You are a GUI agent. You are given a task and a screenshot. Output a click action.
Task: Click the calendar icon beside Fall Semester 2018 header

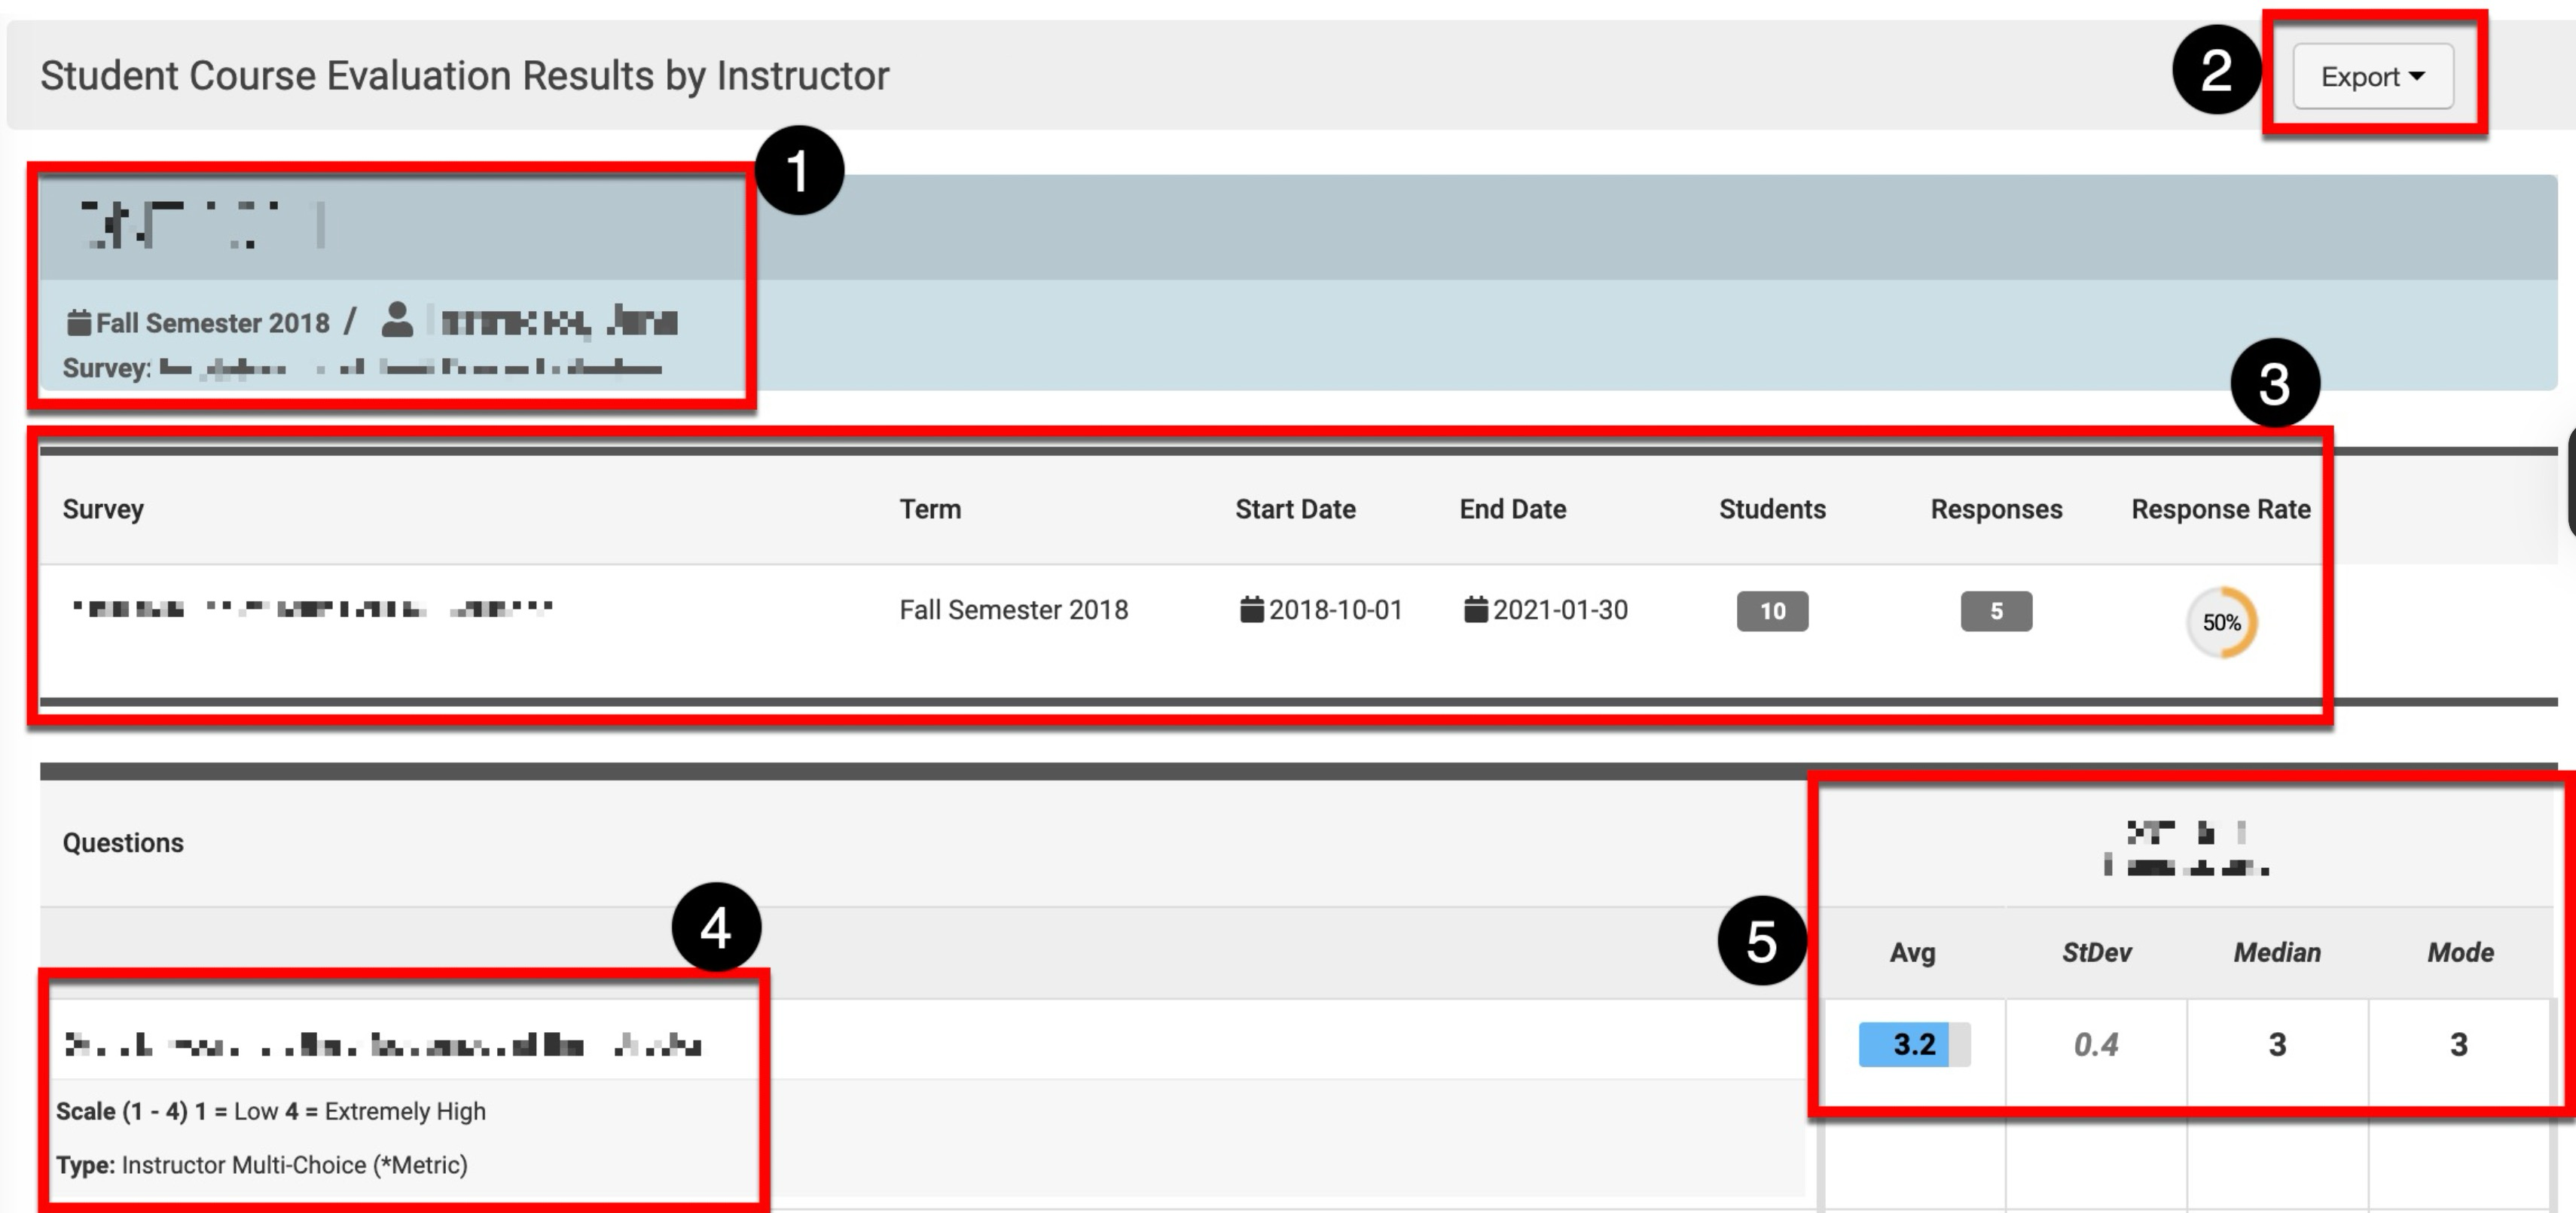click(78, 323)
